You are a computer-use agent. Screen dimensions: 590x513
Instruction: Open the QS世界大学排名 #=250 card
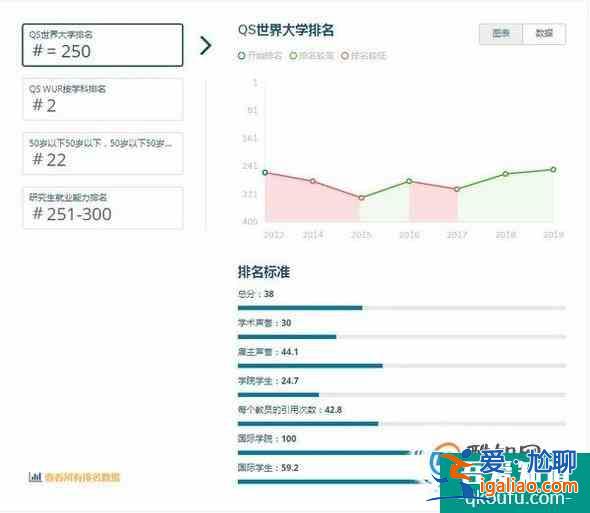tap(103, 45)
